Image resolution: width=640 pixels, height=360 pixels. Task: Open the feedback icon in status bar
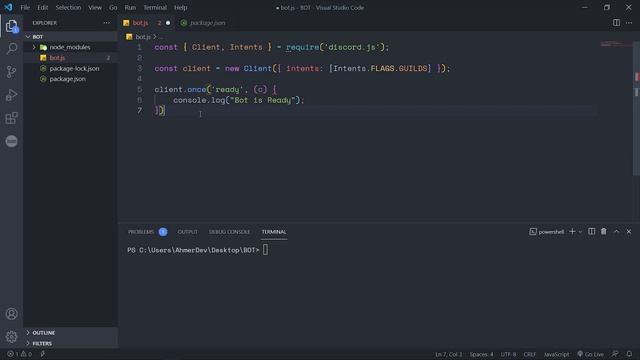[615, 354]
